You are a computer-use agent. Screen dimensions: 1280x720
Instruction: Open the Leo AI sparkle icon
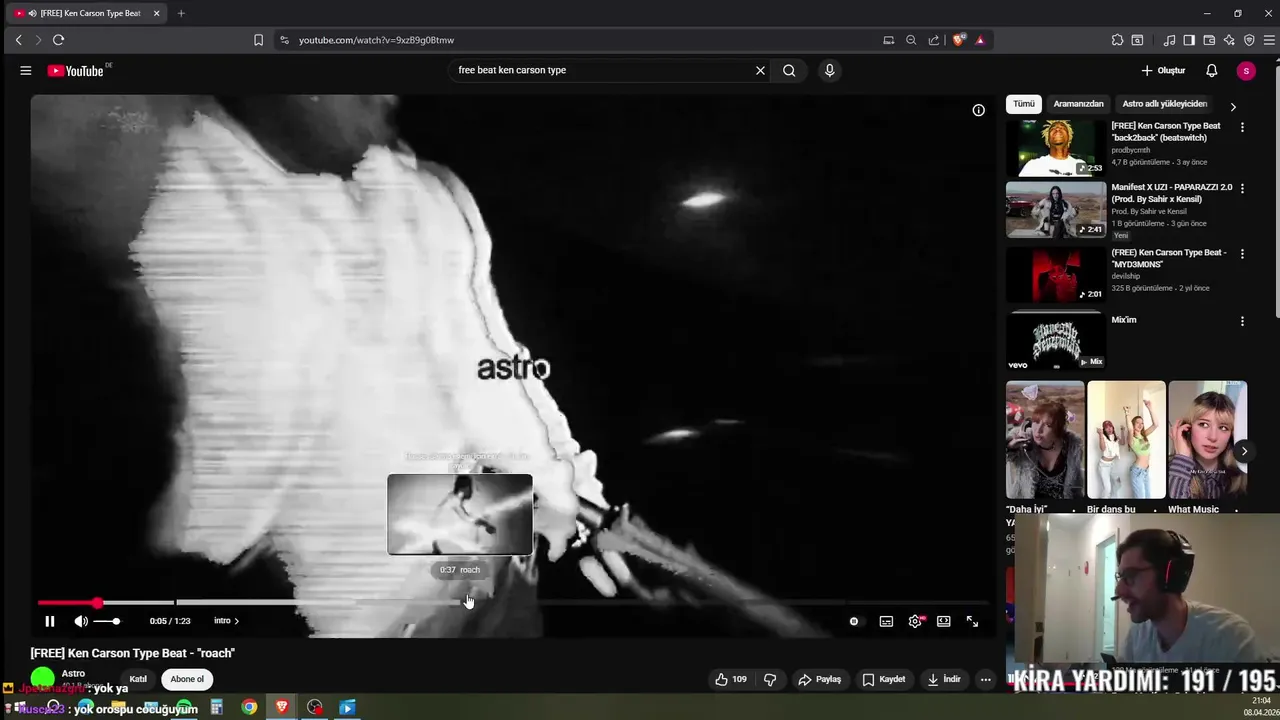[x=1229, y=40]
